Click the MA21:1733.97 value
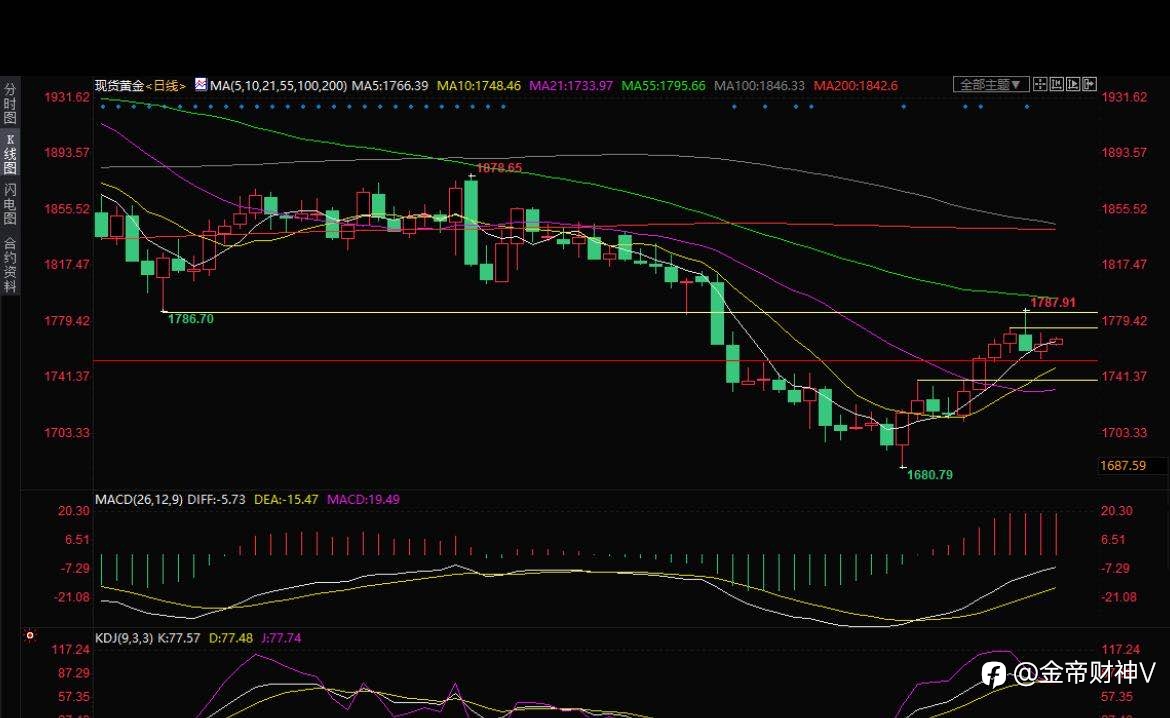Viewport: 1170px width, 718px height. [571, 86]
